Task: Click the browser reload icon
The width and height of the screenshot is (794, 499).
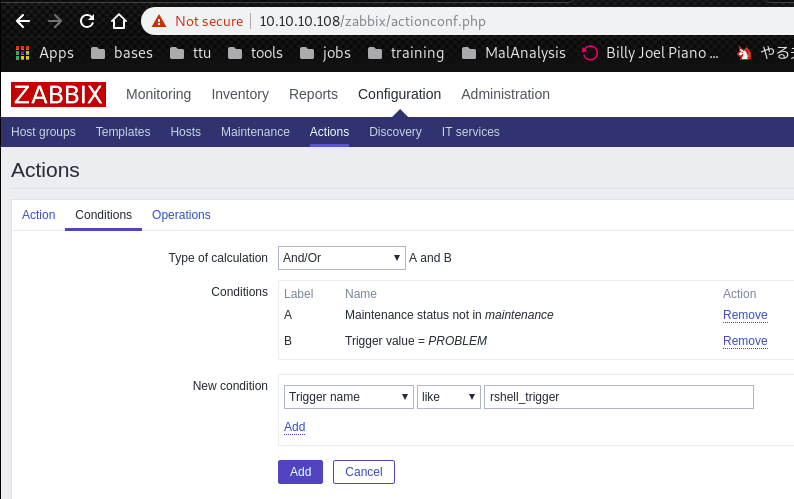Action: (x=87, y=20)
